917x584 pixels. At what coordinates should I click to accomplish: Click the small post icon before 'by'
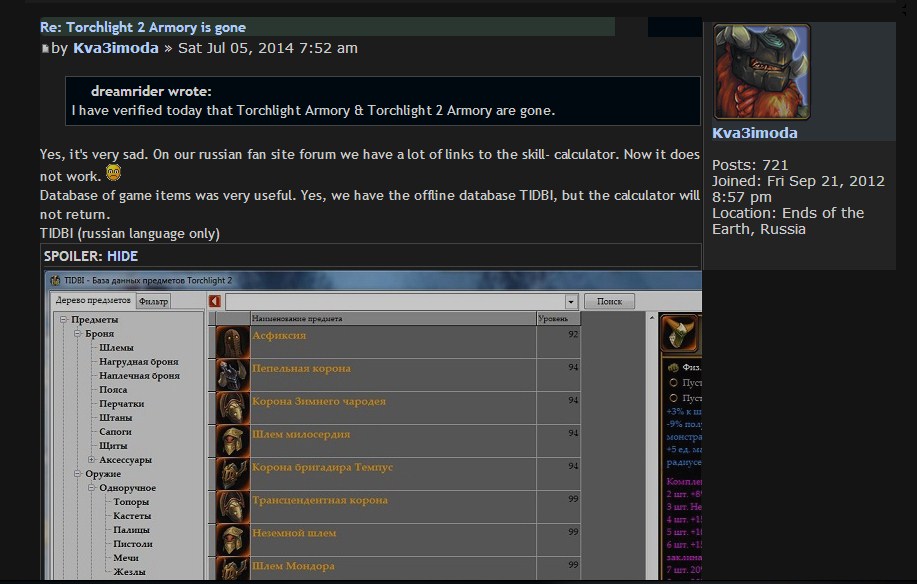click(45, 49)
